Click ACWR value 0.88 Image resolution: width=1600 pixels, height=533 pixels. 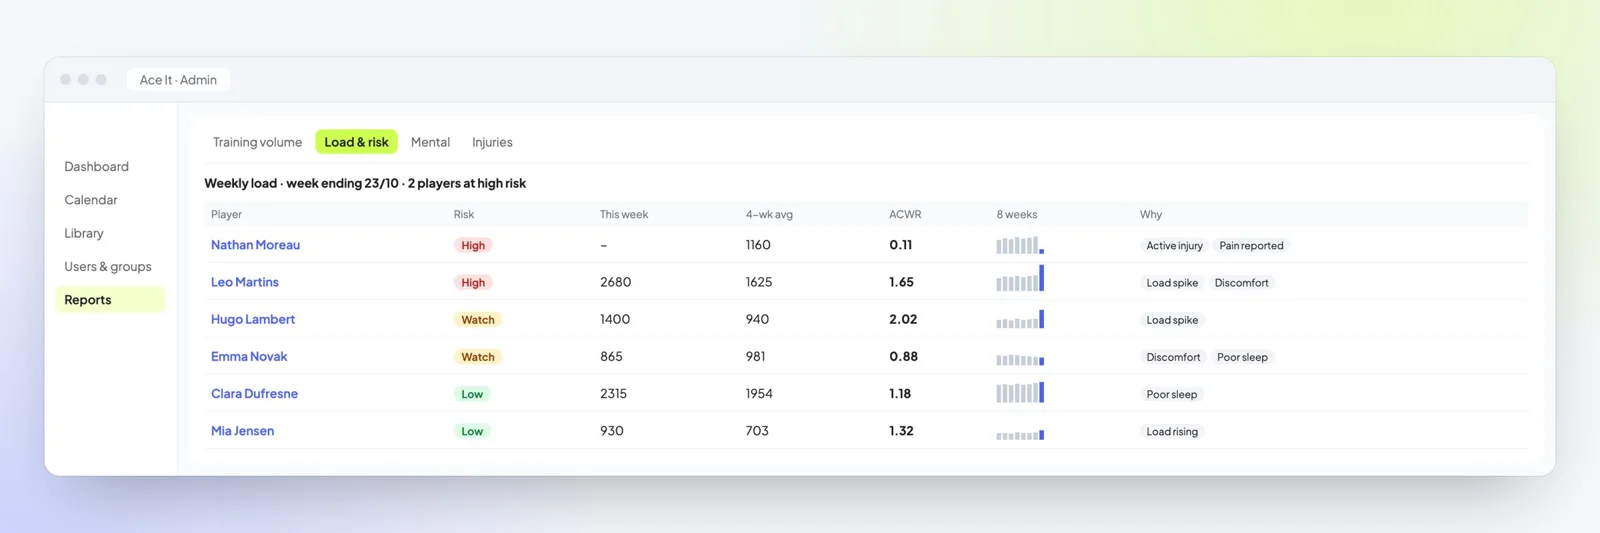903,356
